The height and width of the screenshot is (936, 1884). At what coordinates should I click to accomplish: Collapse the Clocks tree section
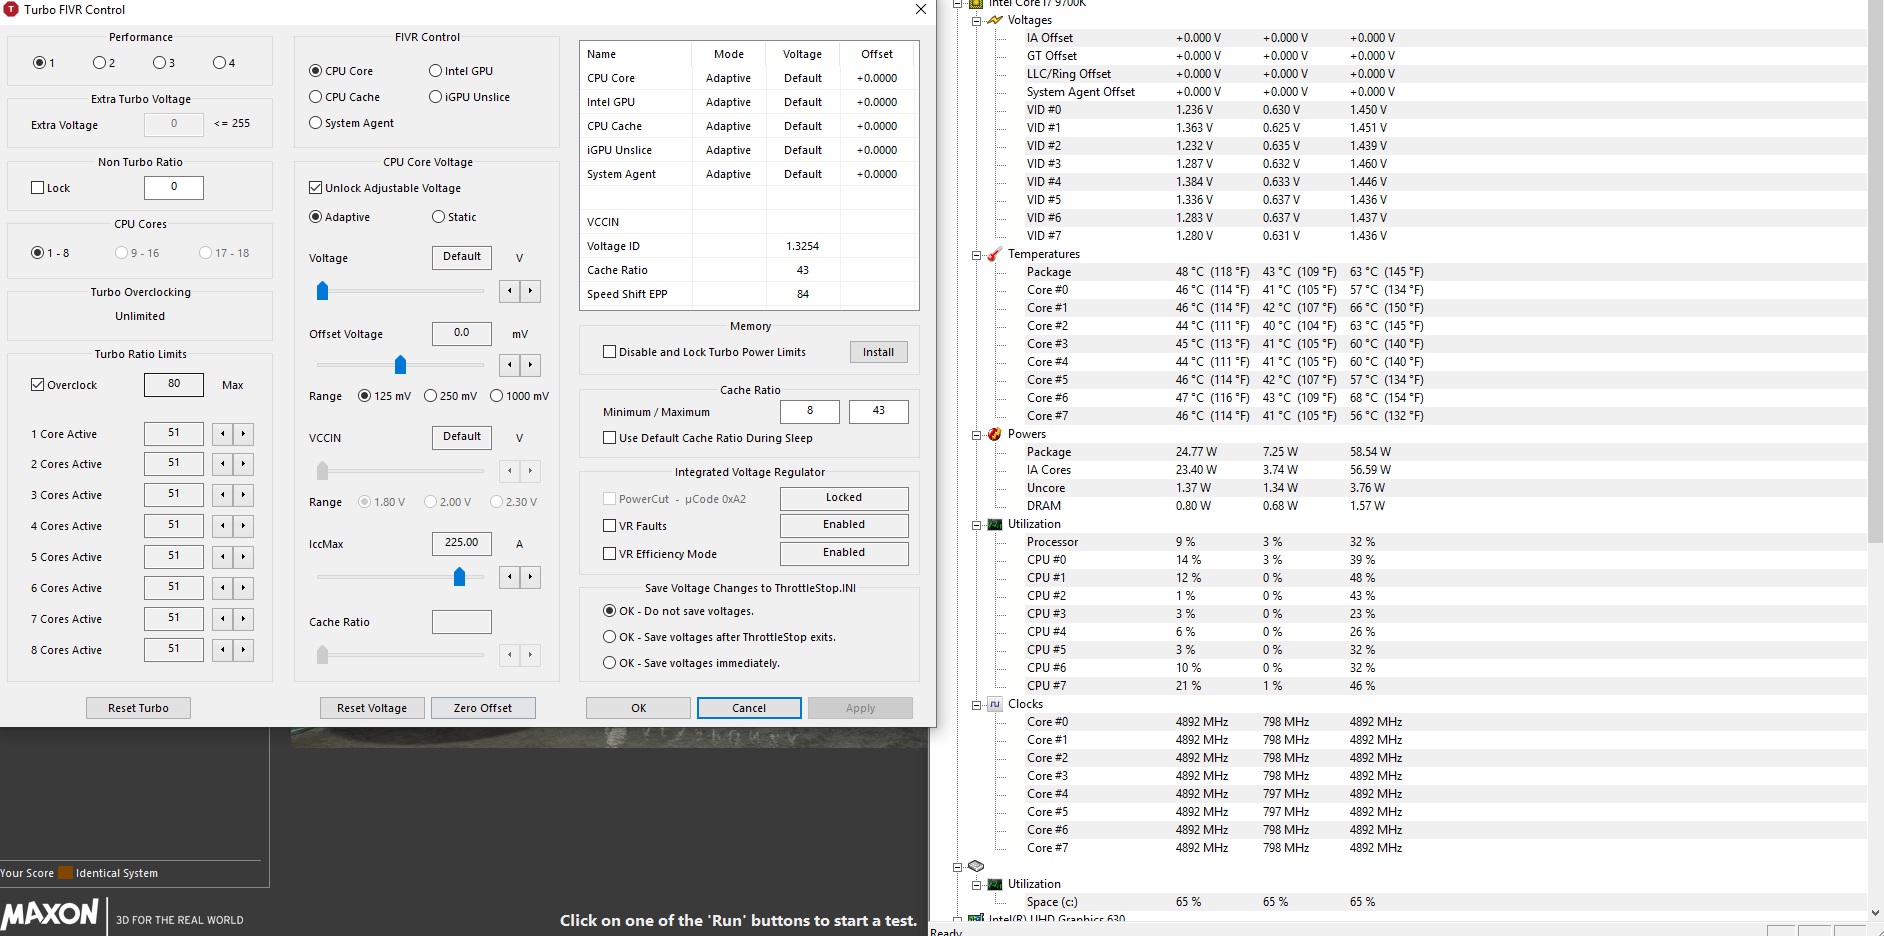coord(976,704)
